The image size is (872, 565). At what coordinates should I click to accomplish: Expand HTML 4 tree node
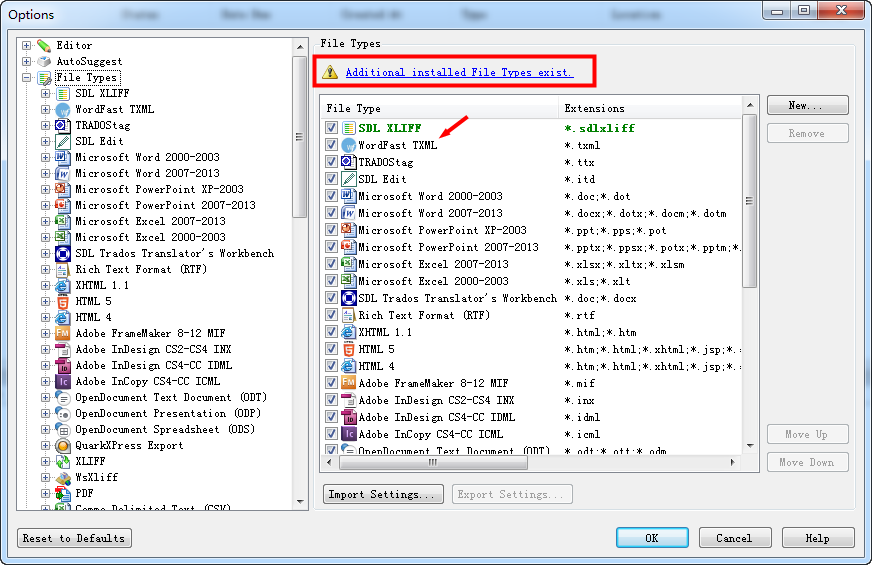46,318
